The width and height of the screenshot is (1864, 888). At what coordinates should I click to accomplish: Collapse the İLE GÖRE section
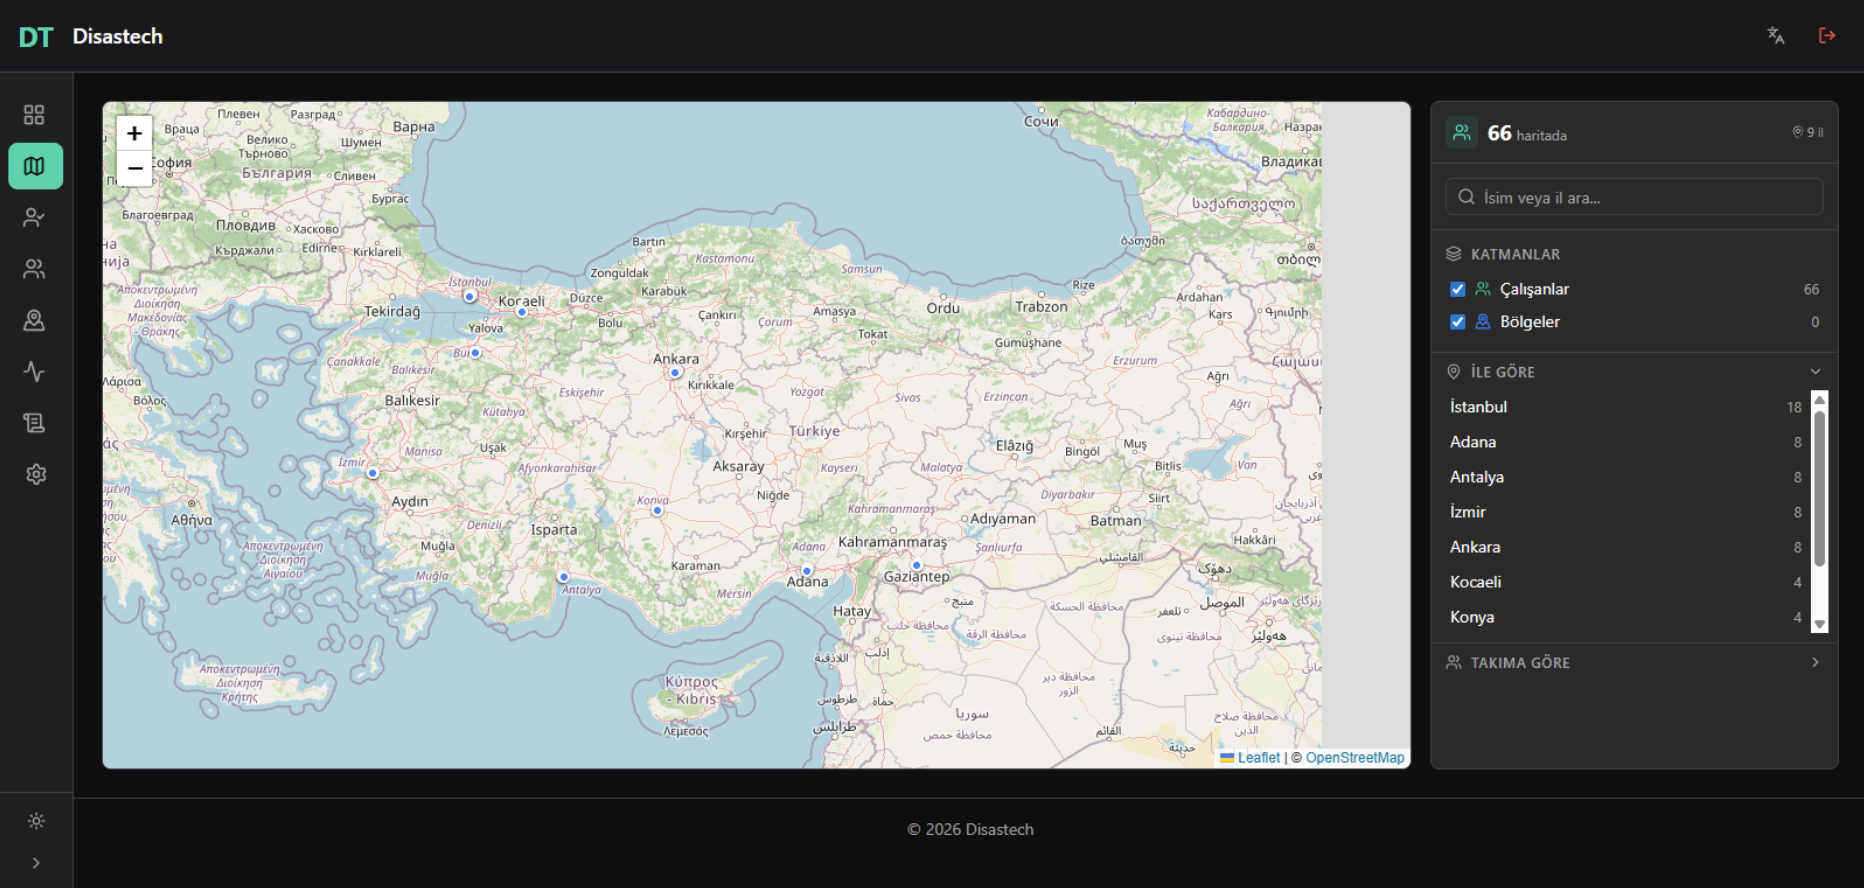coord(1815,372)
